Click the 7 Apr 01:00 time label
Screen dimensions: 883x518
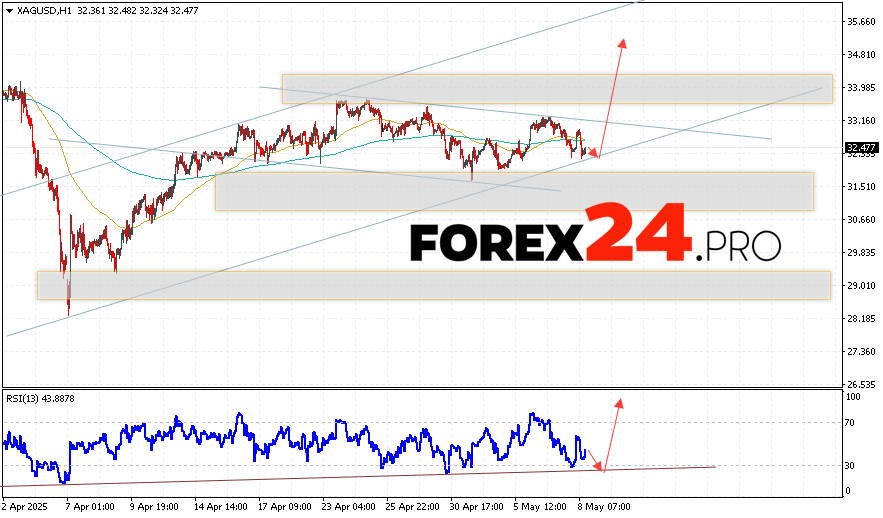(x=90, y=507)
